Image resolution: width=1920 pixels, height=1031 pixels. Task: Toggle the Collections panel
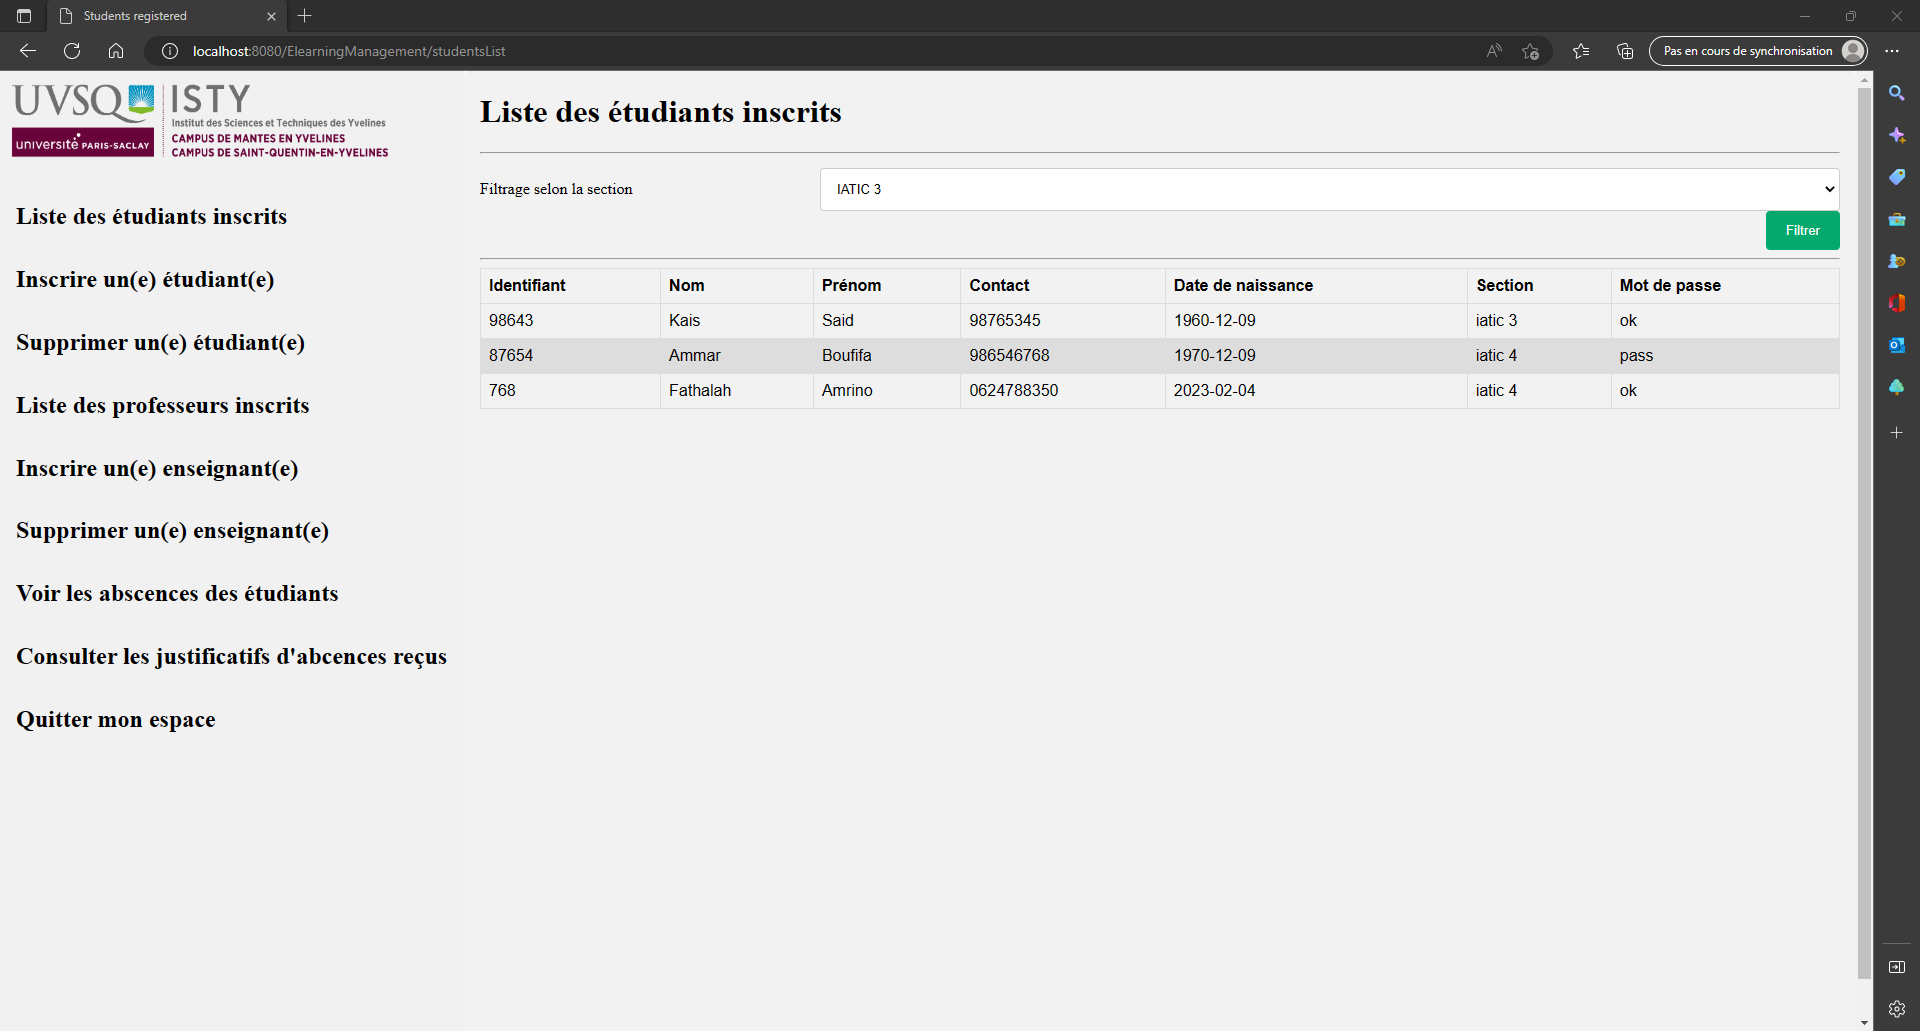(1624, 51)
